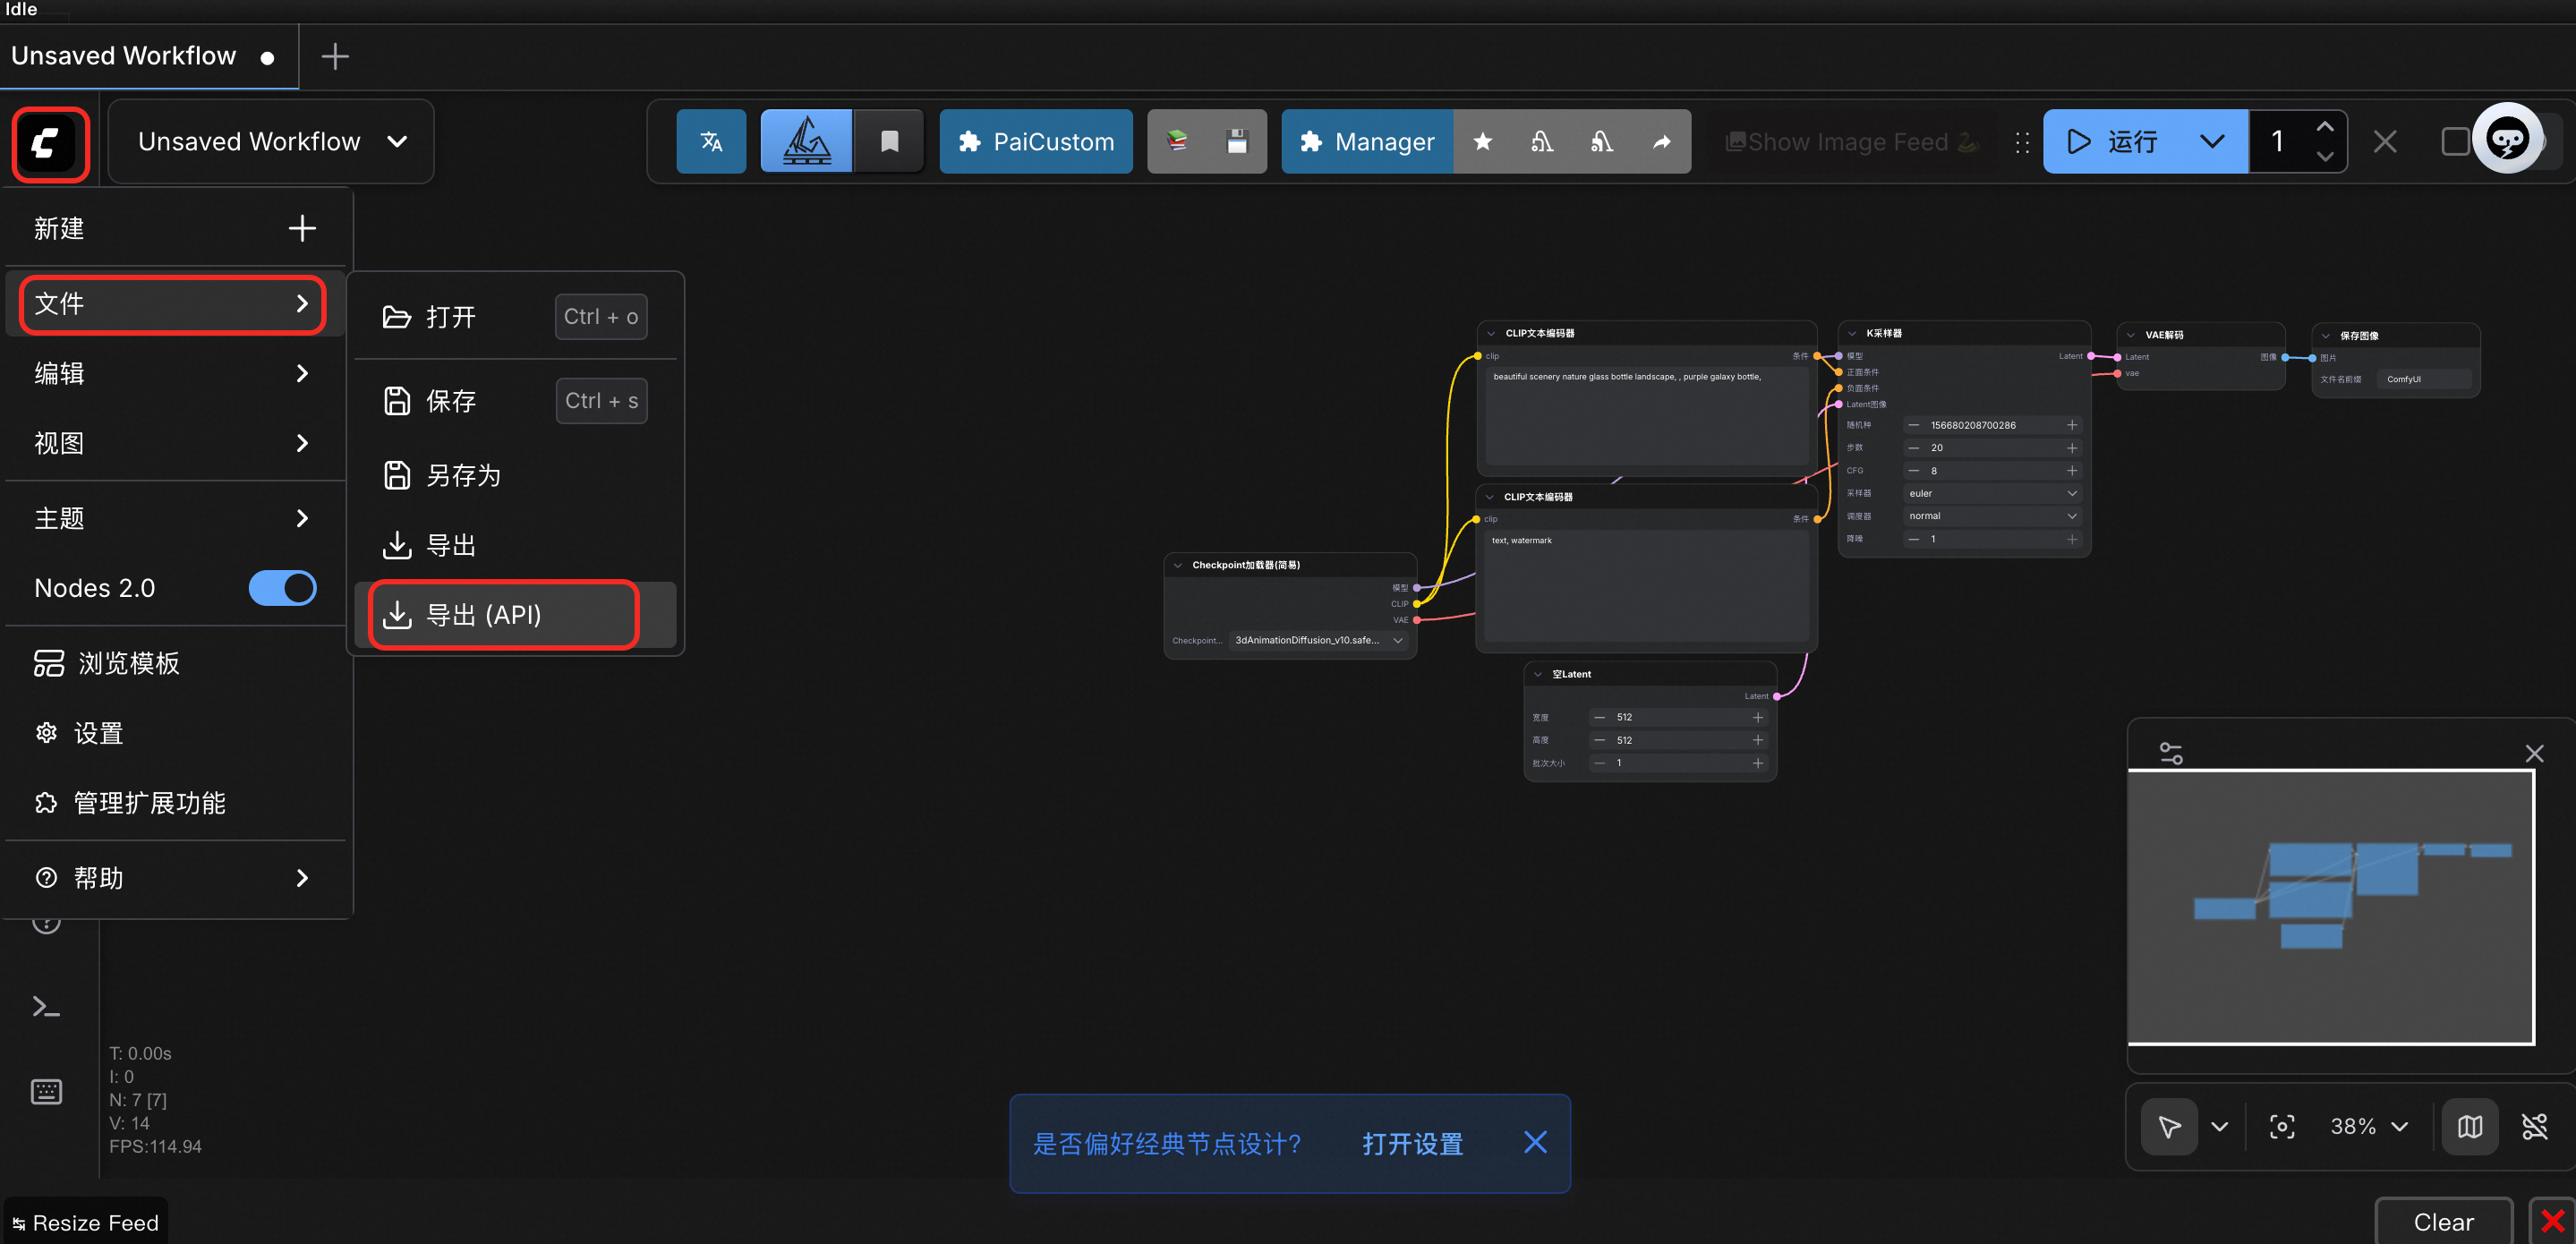
Task: Expand the Unsaved Workflow dropdown
Action: 397,141
